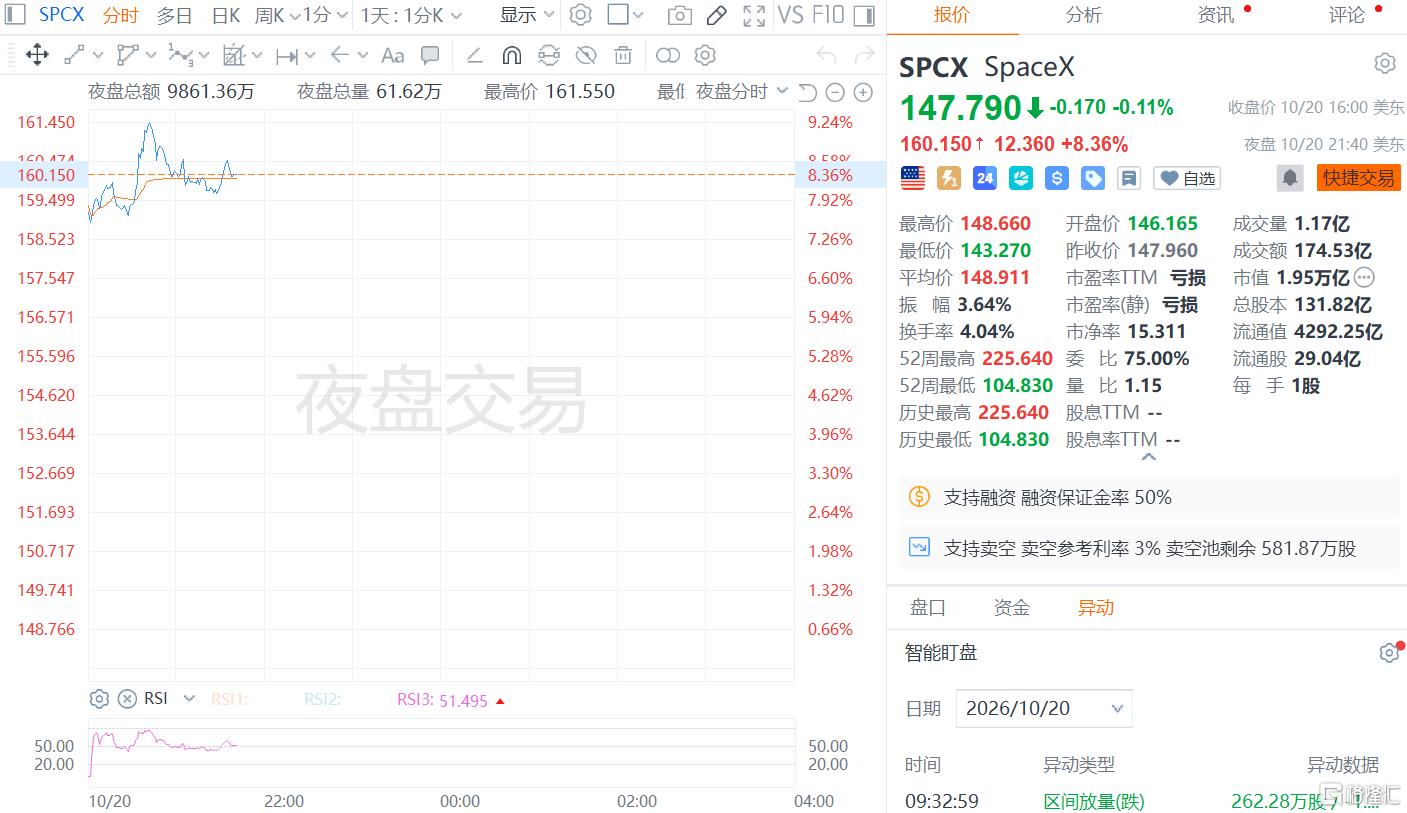The width and height of the screenshot is (1407, 813).
Task: Expand the RSI indicator dropdown arrow
Action: coord(189,699)
